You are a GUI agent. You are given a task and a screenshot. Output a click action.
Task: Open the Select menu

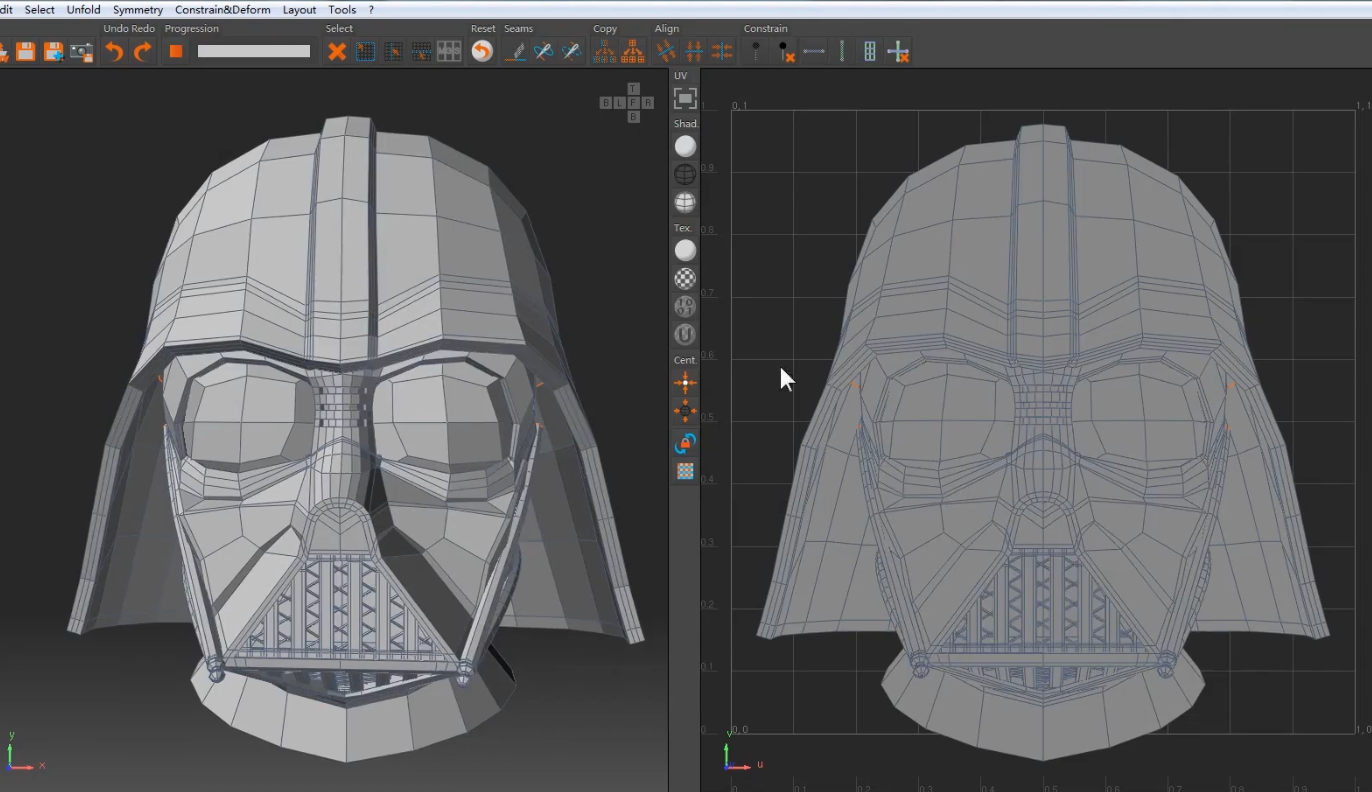40,10
